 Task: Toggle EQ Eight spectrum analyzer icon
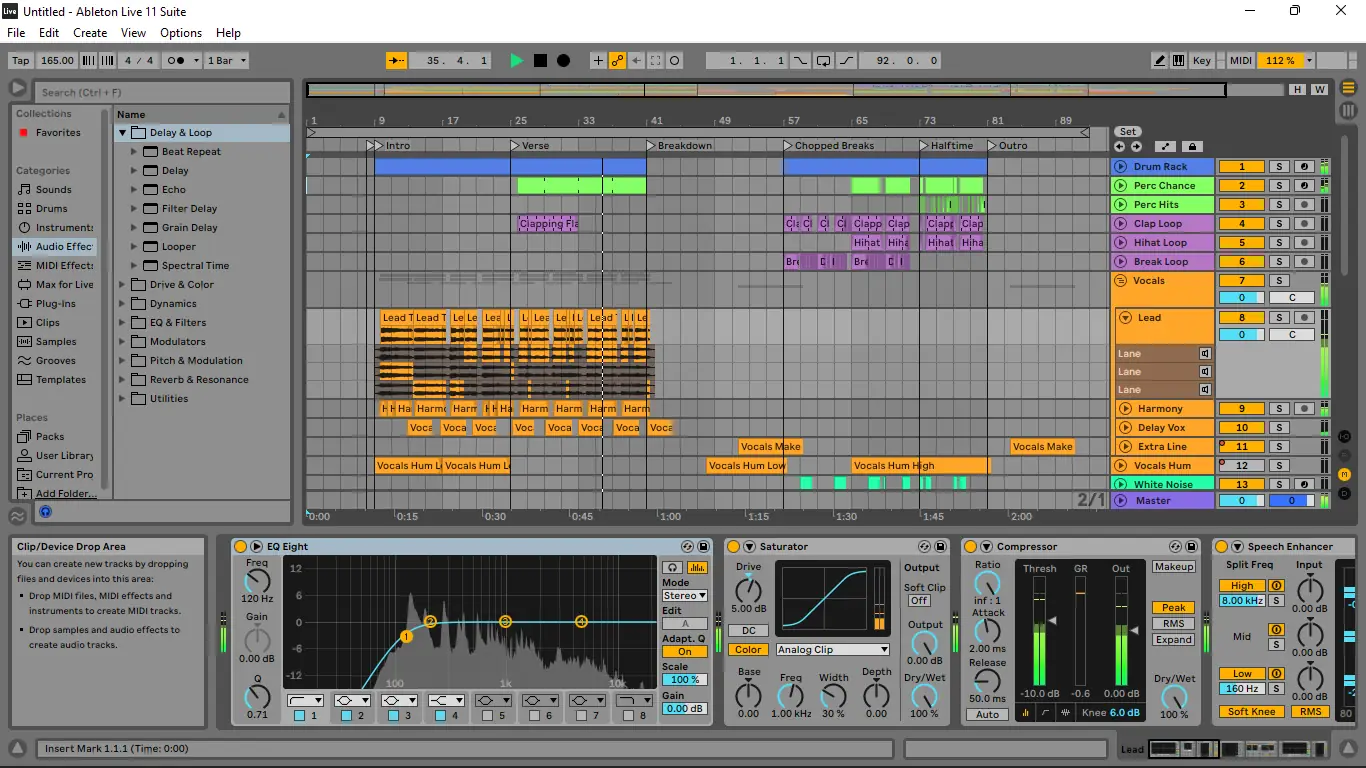click(697, 567)
